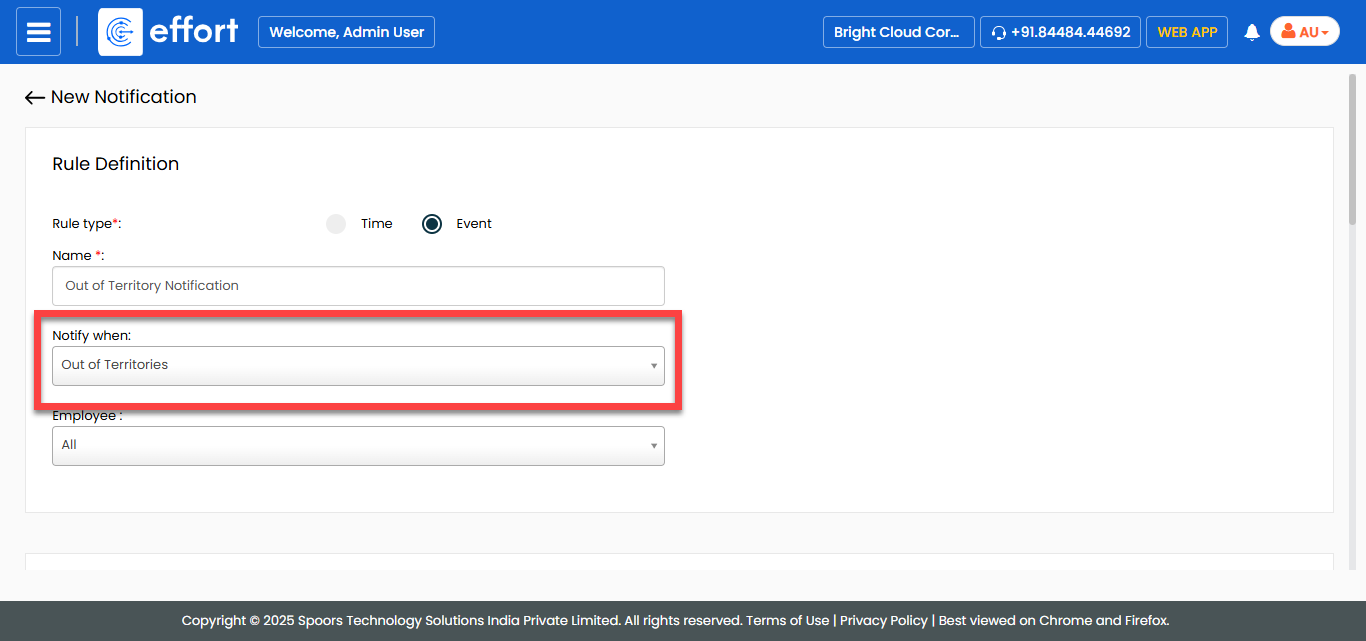Open the Notify when dropdown

(358, 366)
